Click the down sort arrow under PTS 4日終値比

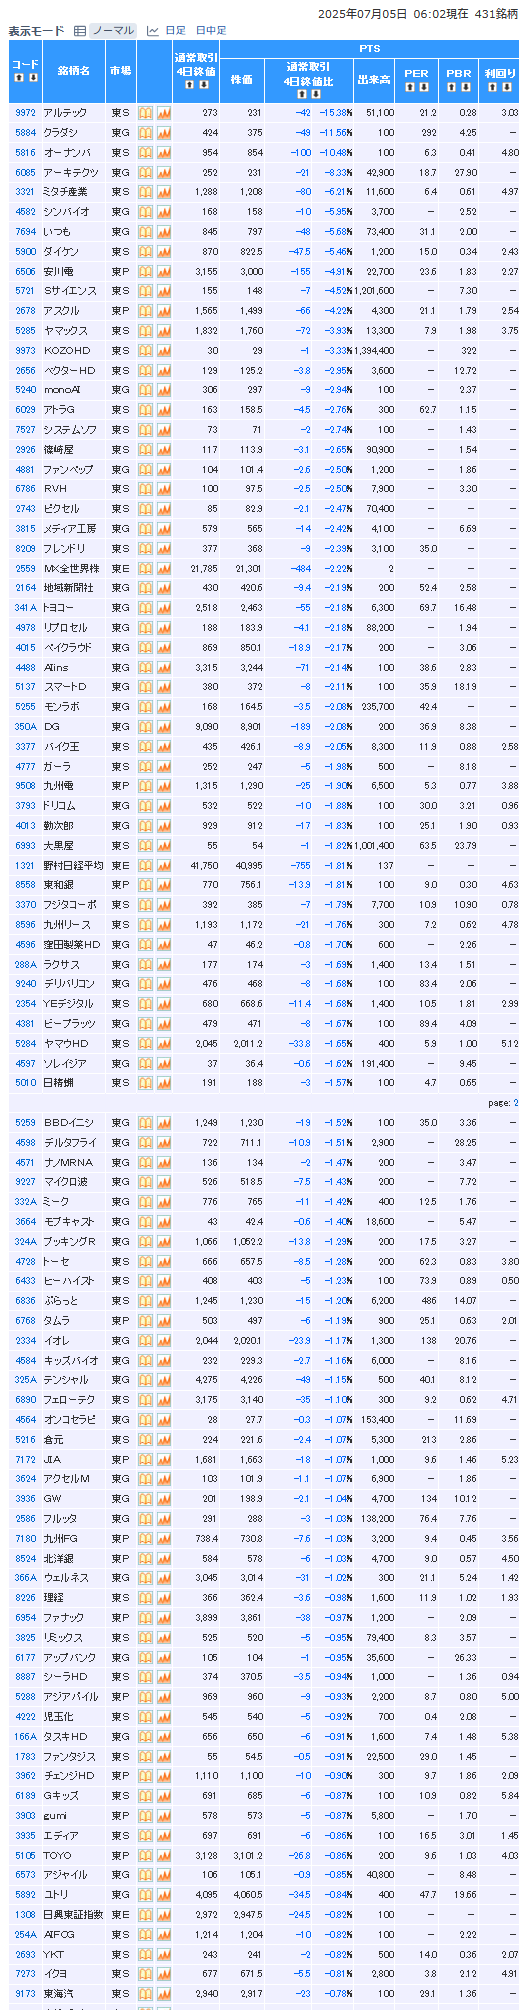(x=315, y=94)
